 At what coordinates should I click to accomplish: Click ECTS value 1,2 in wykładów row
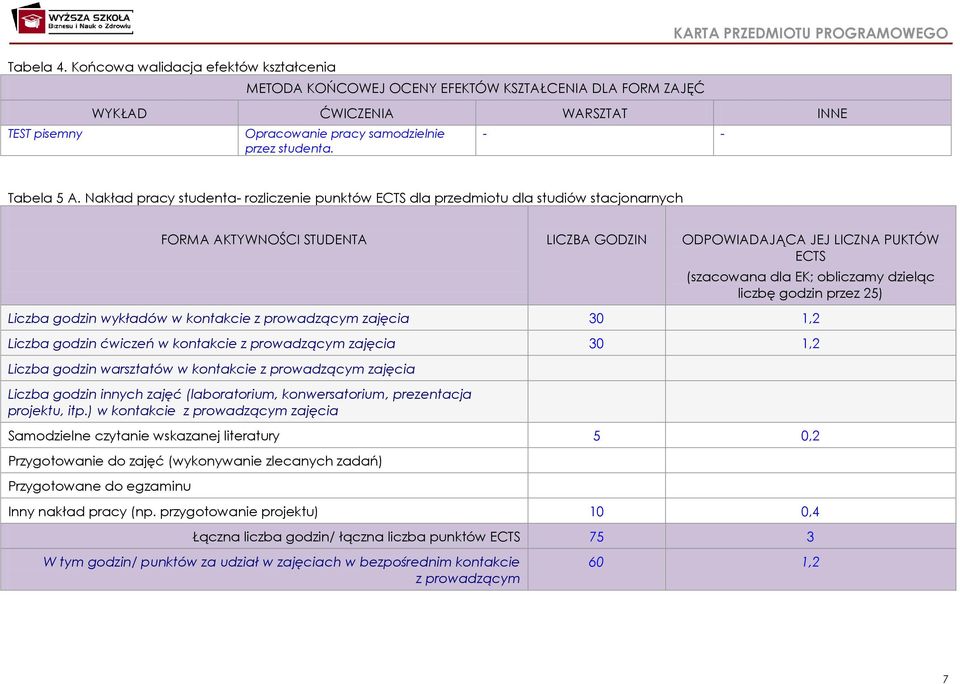coord(811,318)
